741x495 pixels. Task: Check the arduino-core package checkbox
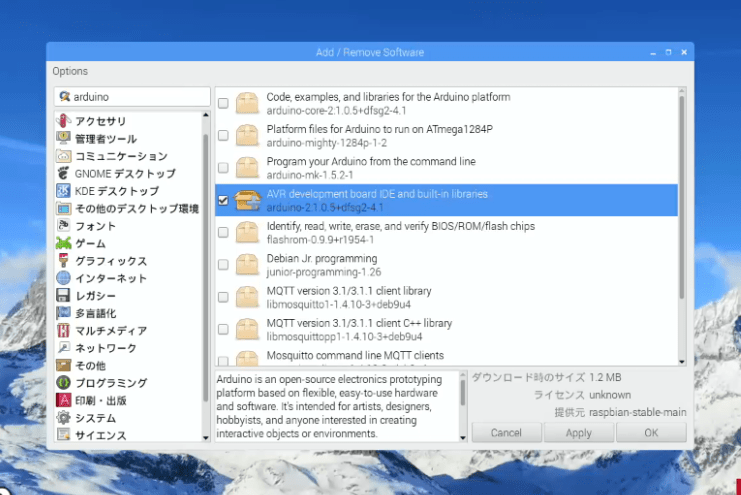point(223,103)
